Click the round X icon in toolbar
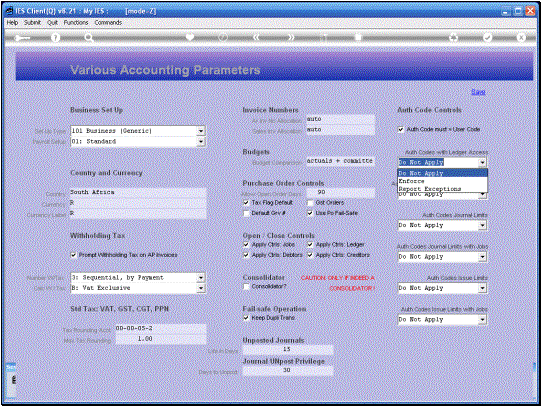 click(521, 37)
